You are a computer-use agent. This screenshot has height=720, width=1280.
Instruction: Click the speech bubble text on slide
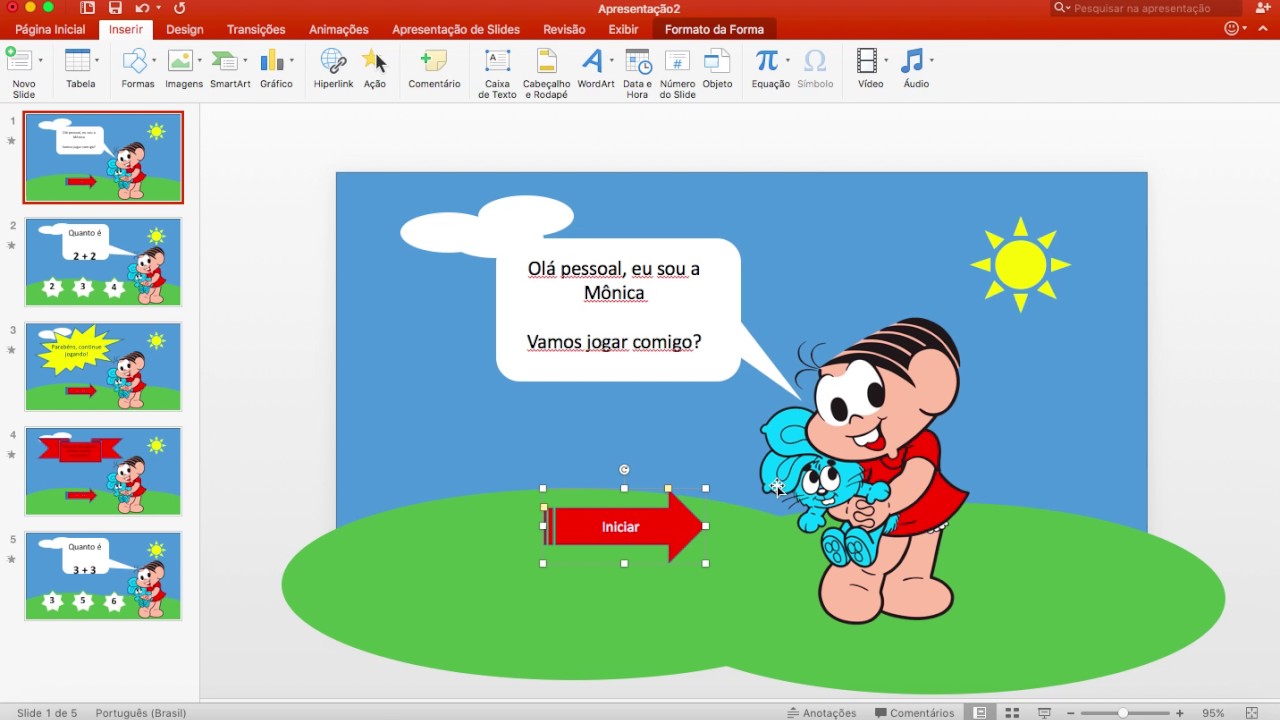pos(614,305)
